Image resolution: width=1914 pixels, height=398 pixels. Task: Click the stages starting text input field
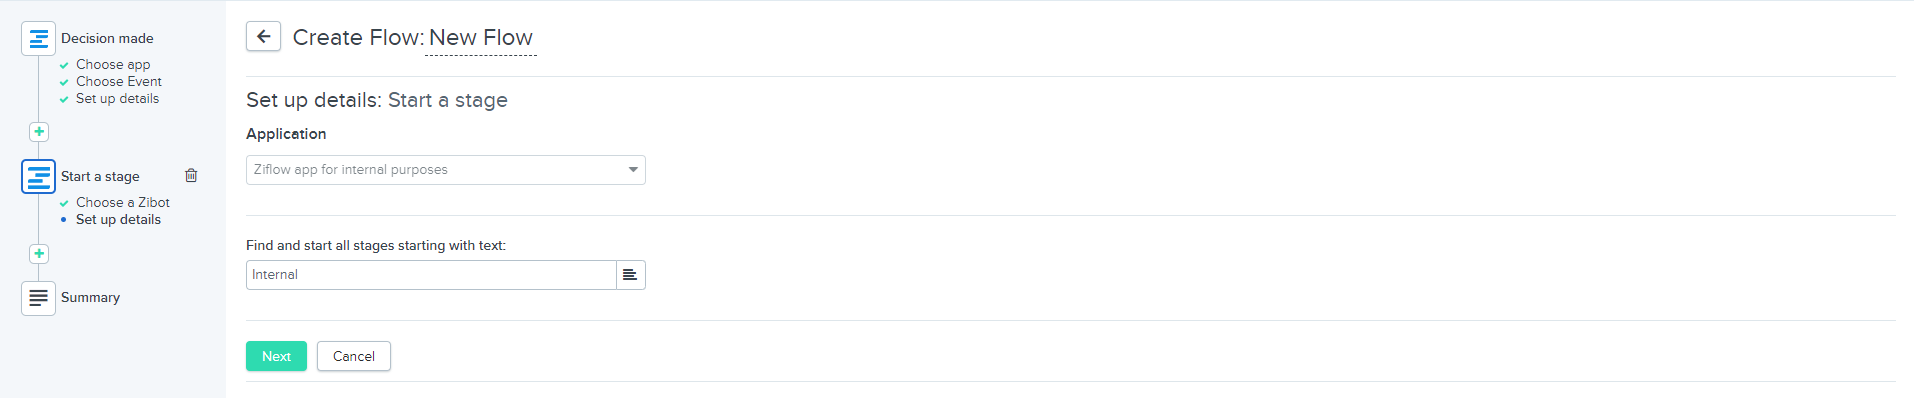click(x=431, y=275)
